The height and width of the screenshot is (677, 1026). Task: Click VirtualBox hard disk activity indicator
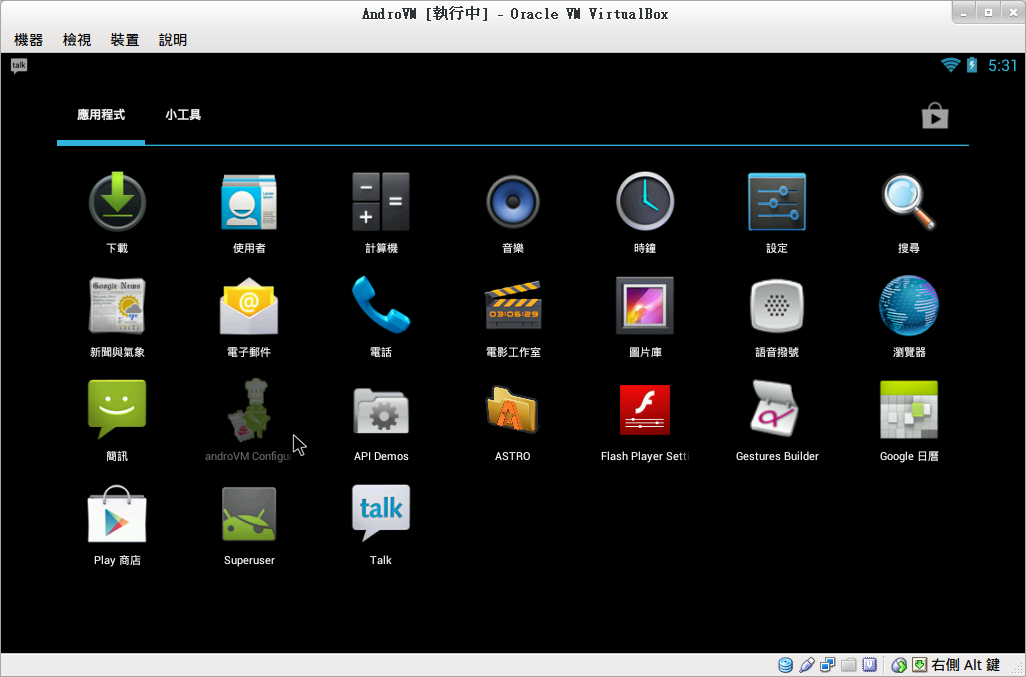point(785,665)
